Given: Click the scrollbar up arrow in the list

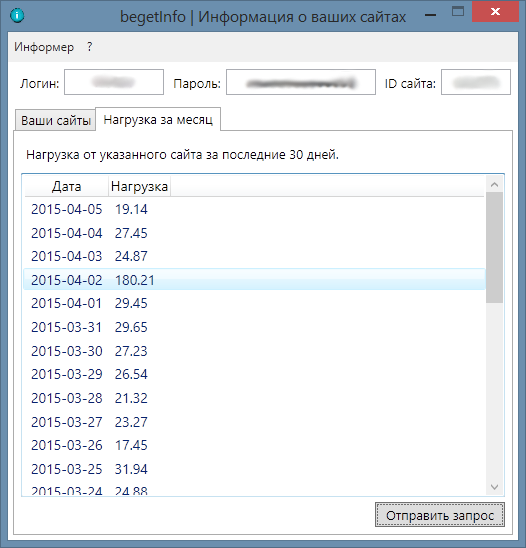Looking at the screenshot, I should click(494, 185).
